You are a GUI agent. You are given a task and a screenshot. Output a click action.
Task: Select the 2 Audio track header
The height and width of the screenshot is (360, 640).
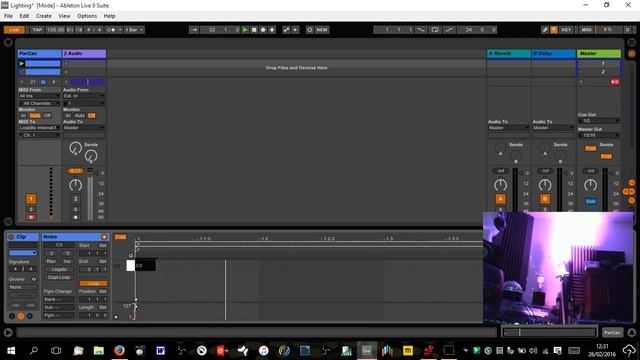[x=84, y=53]
